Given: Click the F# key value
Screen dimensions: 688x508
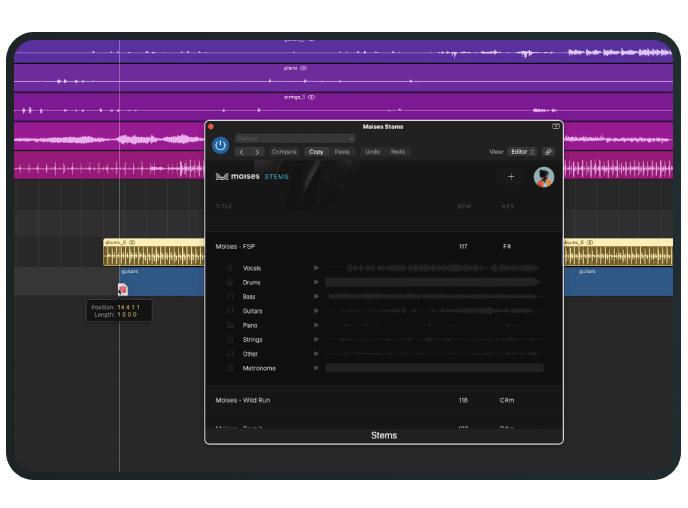Looking at the screenshot, I should point(507,247).
